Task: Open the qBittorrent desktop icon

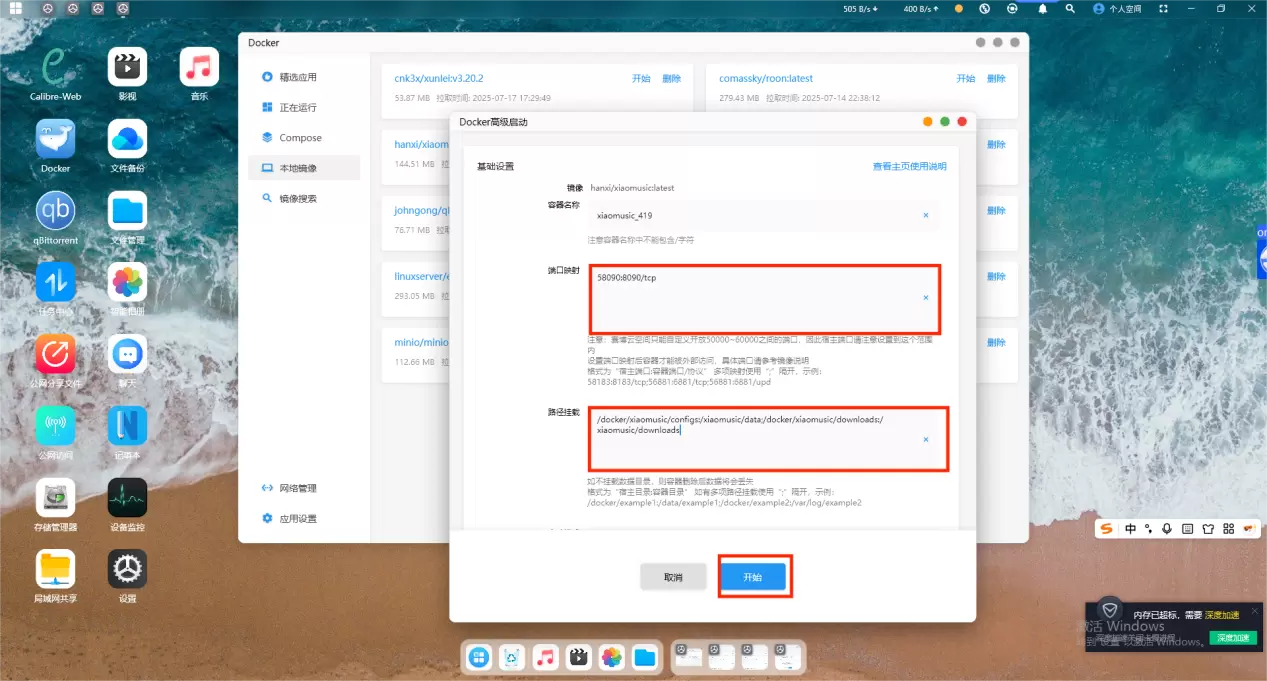Action: 56,211
